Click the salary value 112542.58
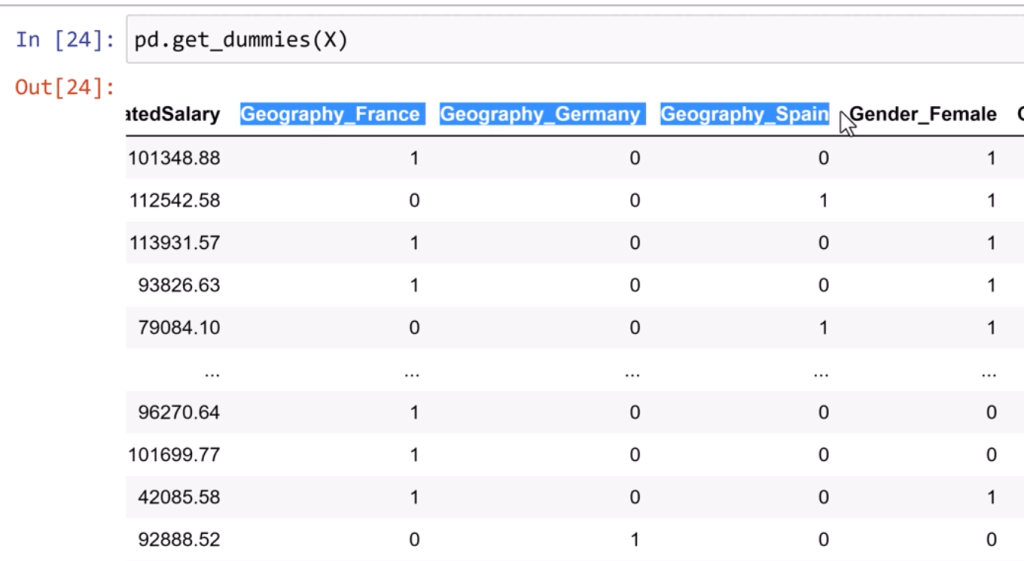The height and width of the screenshot is (561, 1024). tap(174, 200)
